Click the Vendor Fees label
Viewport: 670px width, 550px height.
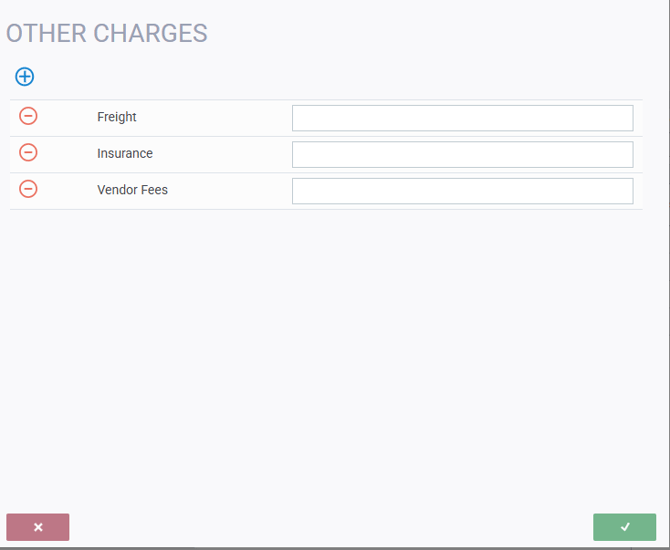point(132,190)
